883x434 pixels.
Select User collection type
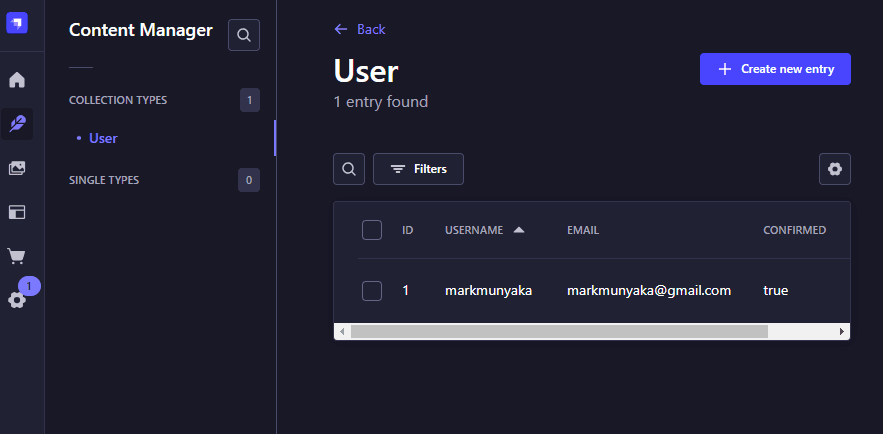pyautogui.click(x=103, y=138)
